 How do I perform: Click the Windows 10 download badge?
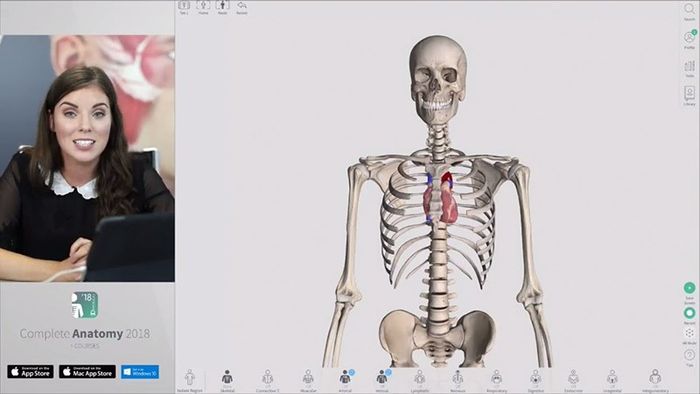click(140, 372)
